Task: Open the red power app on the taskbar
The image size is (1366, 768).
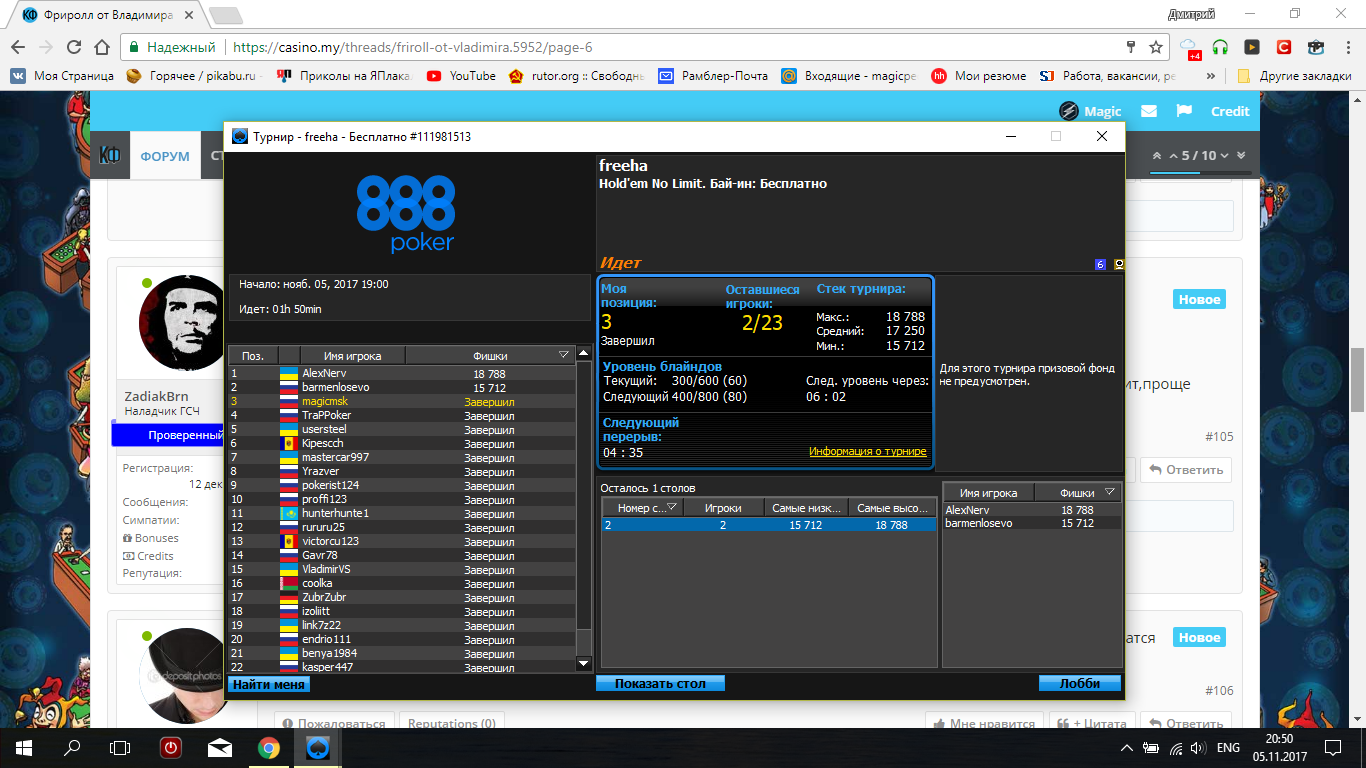Action: pos(171,747)
